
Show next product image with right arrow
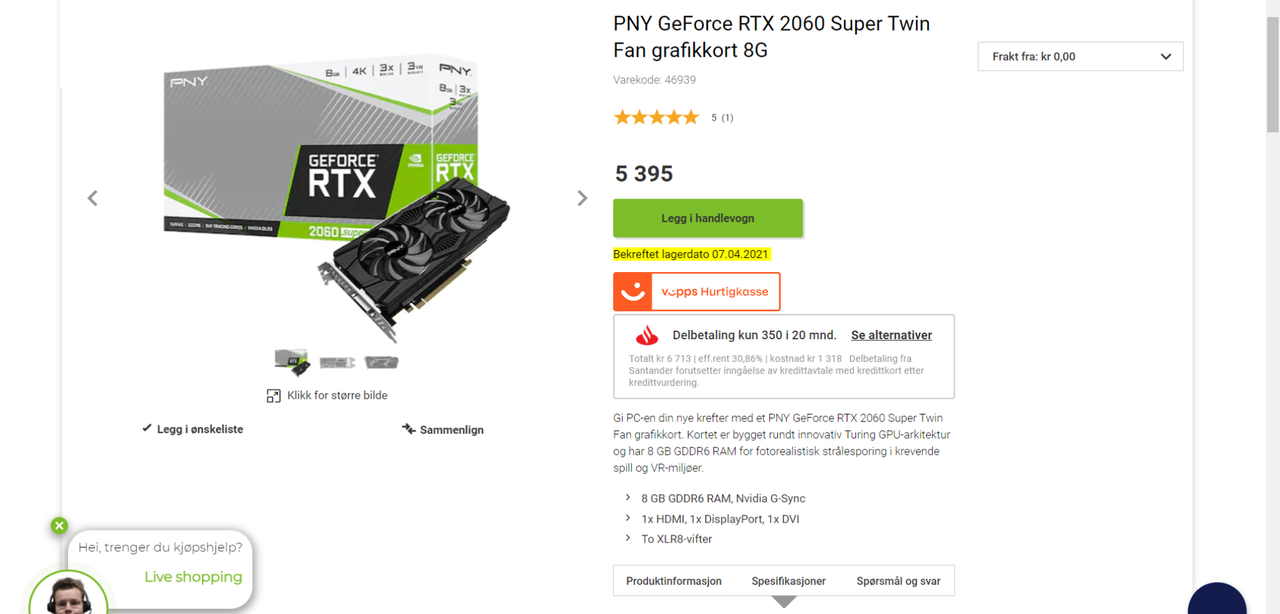point(582,197)
